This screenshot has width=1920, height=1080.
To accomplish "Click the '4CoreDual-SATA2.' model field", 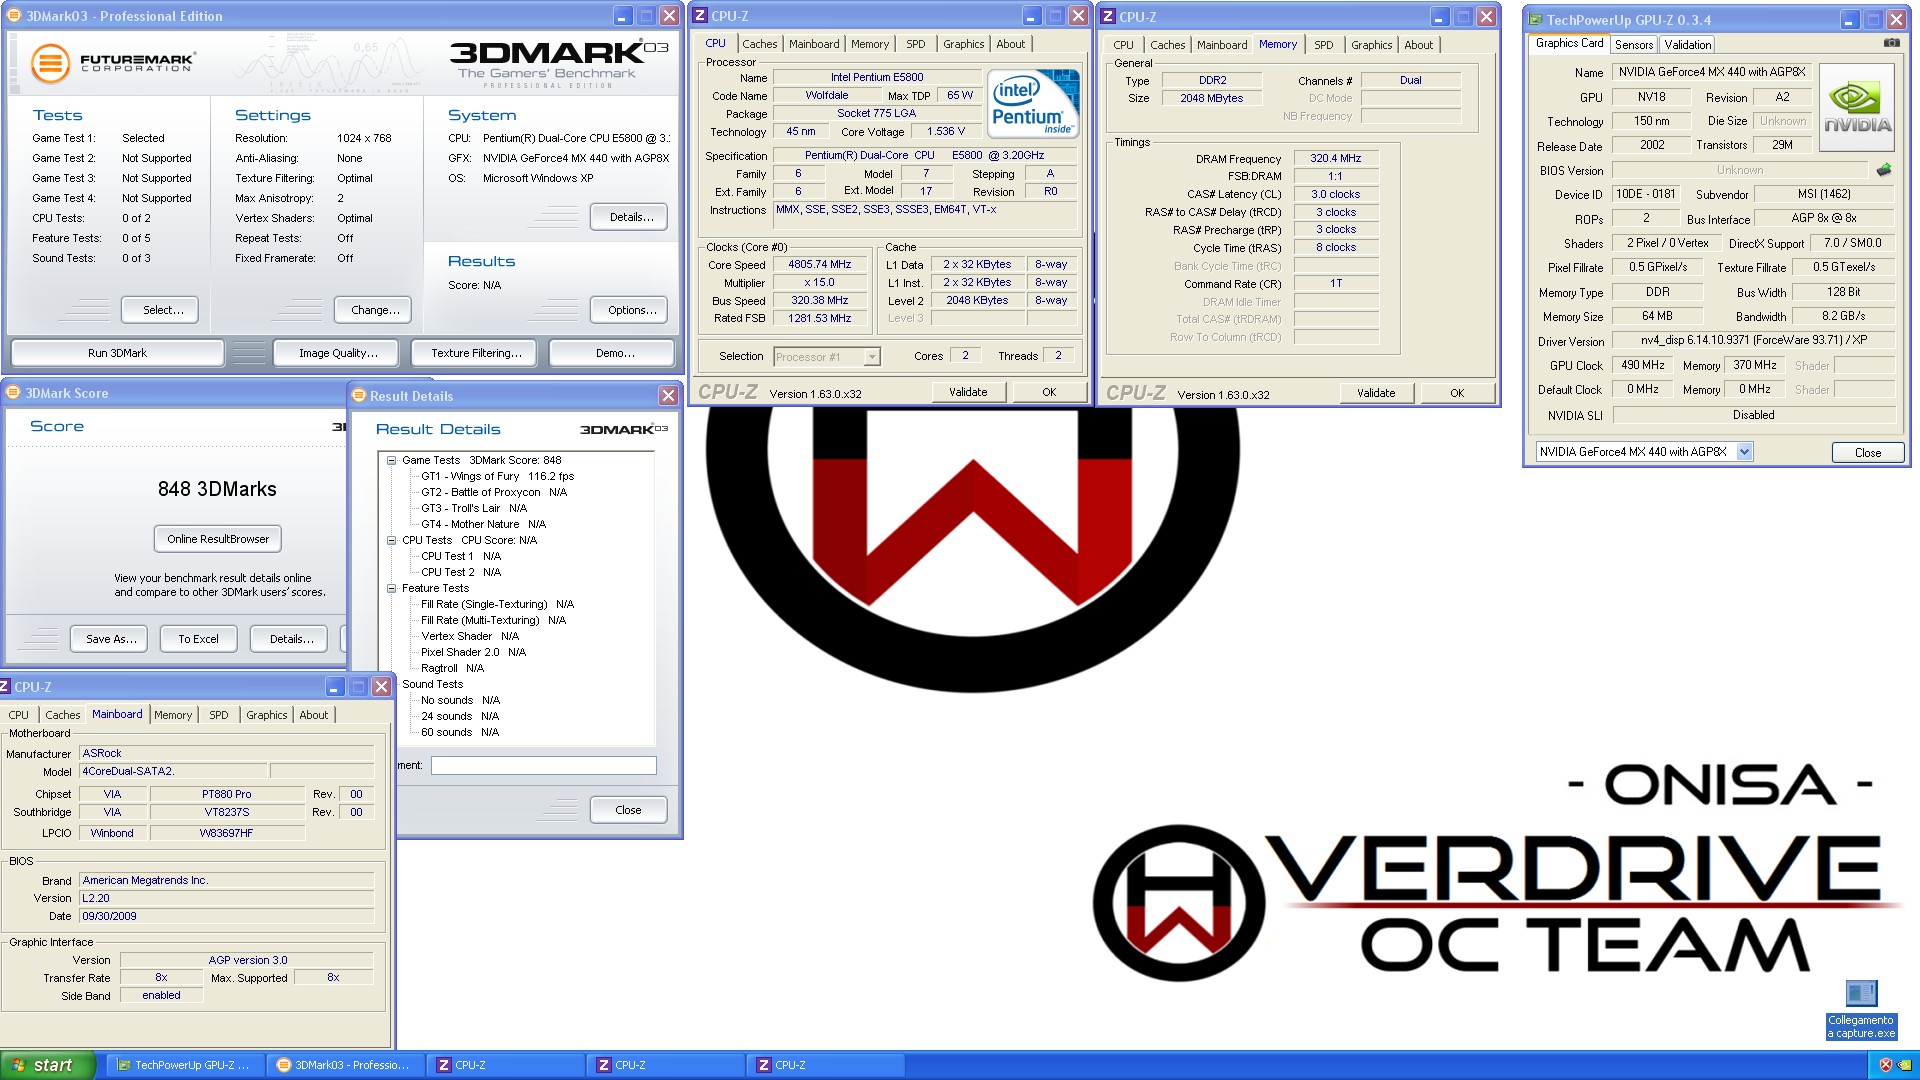I will 173,771.
